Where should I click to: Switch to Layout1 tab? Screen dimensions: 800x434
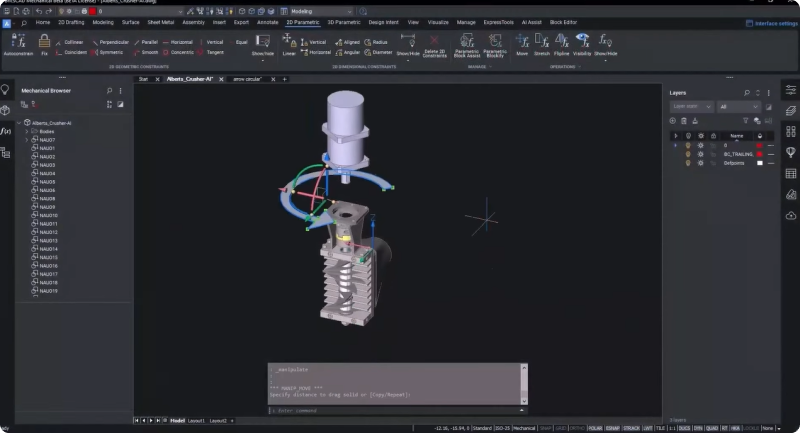point(196,421)
